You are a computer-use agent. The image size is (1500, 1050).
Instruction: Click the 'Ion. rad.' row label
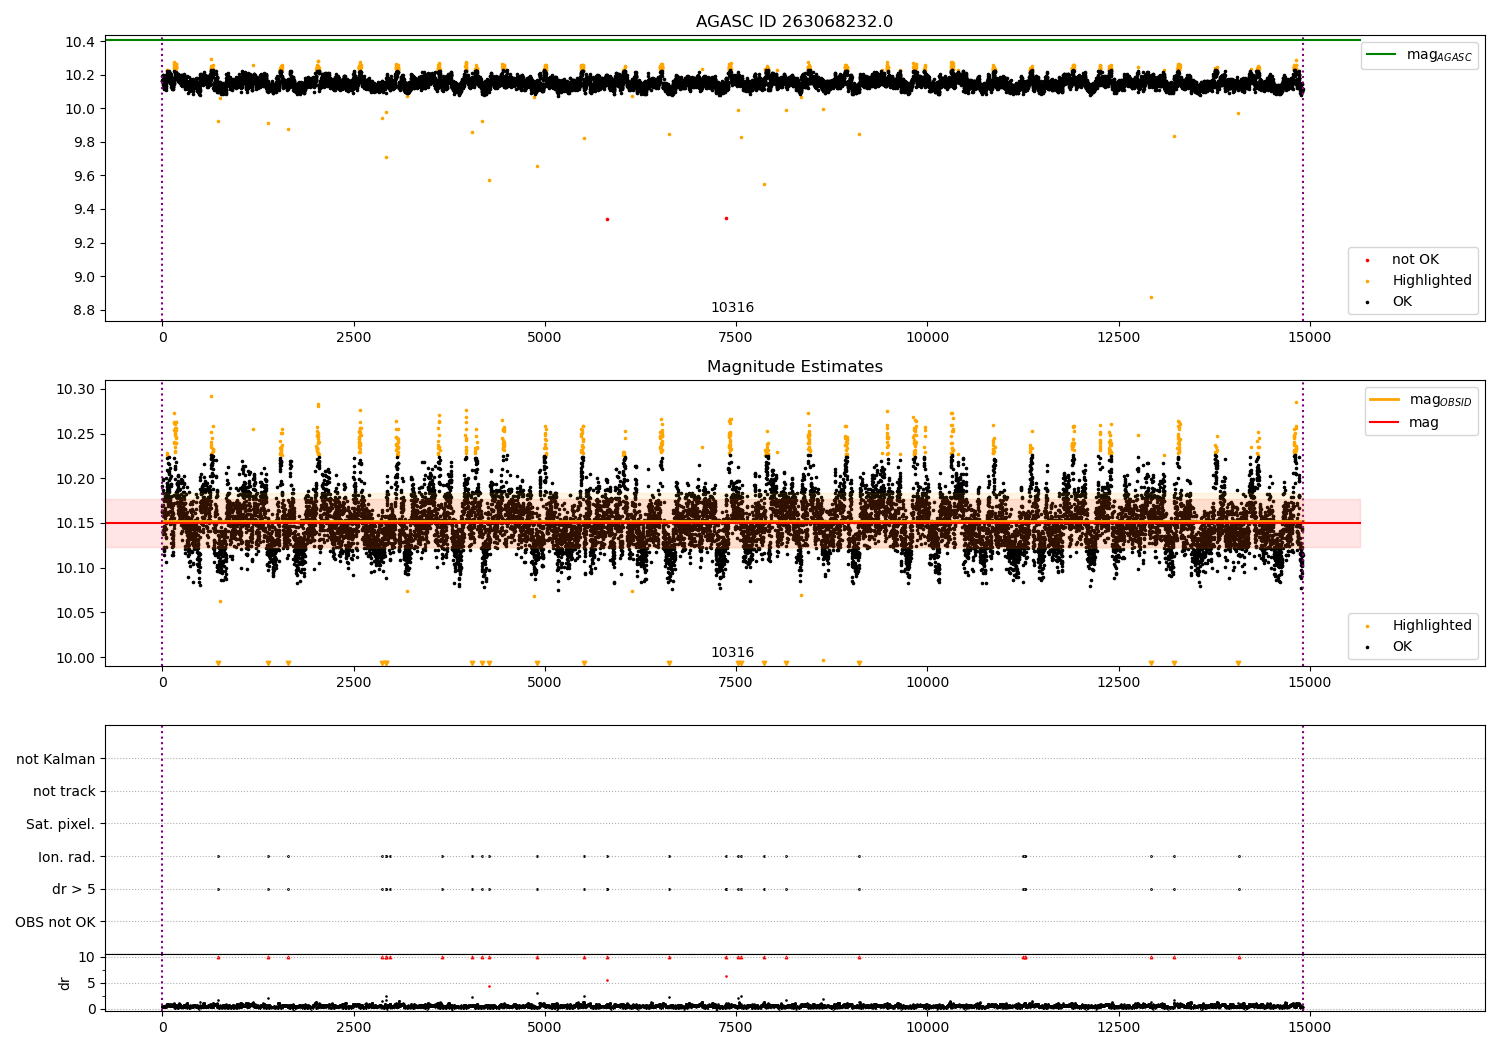pos(67,857)
